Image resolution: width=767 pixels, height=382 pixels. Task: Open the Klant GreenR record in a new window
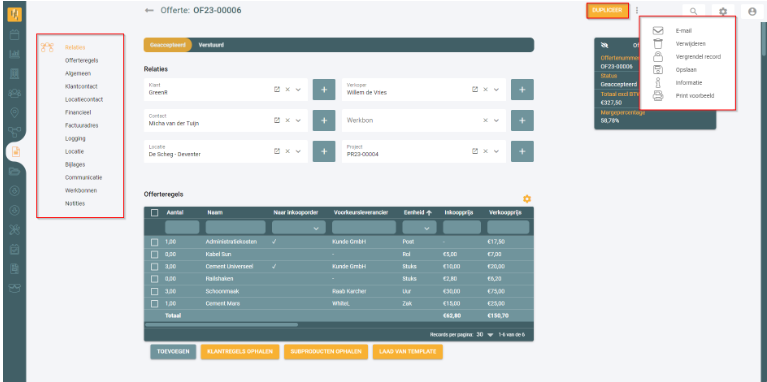(x=277, y=90)
